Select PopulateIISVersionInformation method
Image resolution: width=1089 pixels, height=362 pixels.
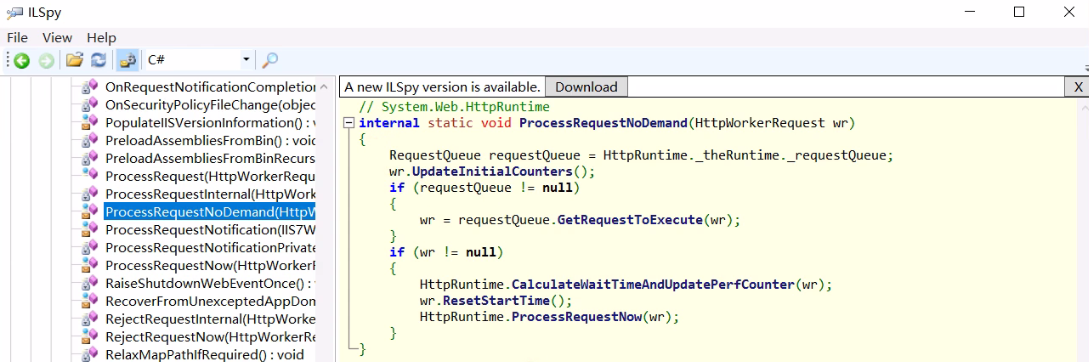coord(210,122)
